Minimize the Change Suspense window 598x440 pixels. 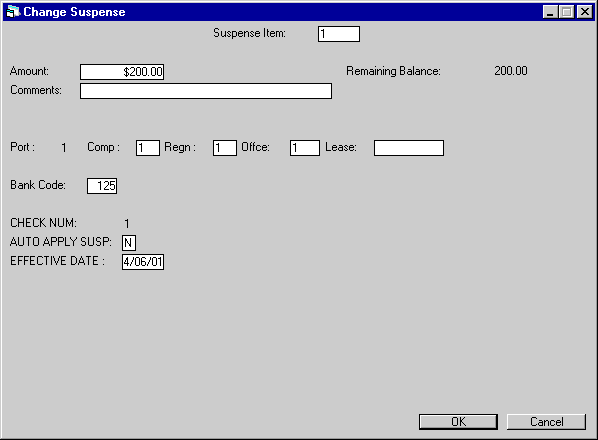click(x=550, y=12)
